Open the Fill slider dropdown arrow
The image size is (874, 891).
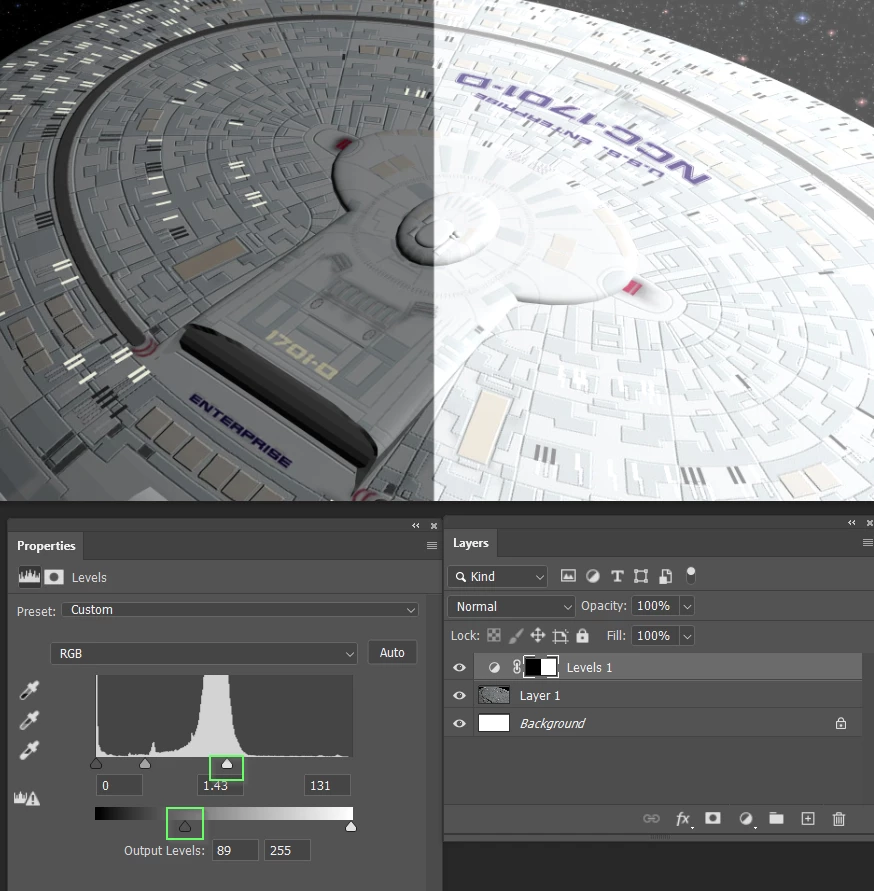(x=687, y=636)
